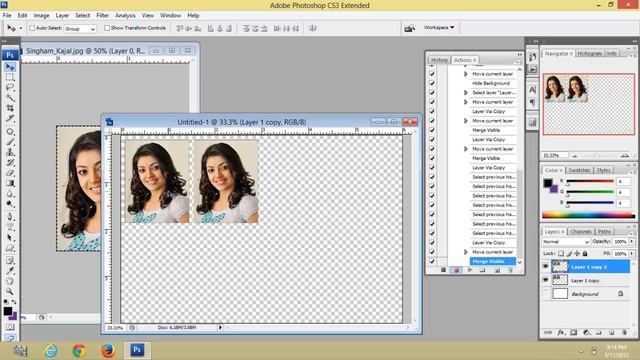The height and width of the screenshot is (360, 640).
Task: Select the Eraser tool
Action: click(x=10, y=173)
